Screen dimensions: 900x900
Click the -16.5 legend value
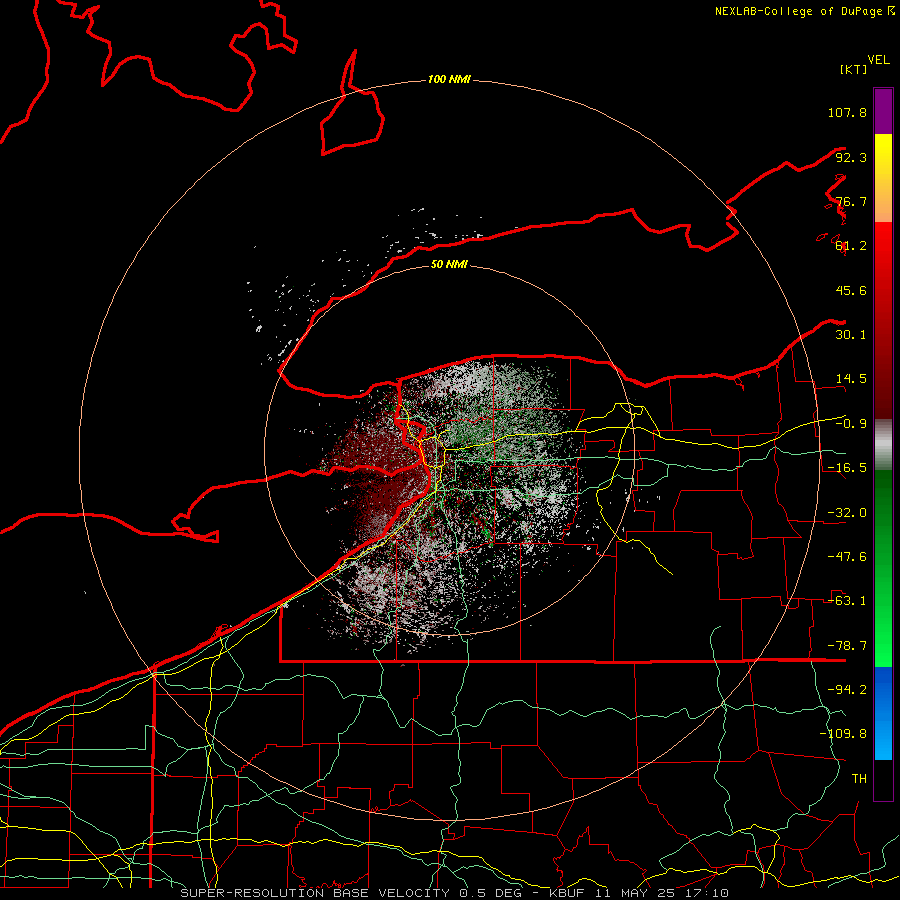pyautogui.click(x=847, y=468)
